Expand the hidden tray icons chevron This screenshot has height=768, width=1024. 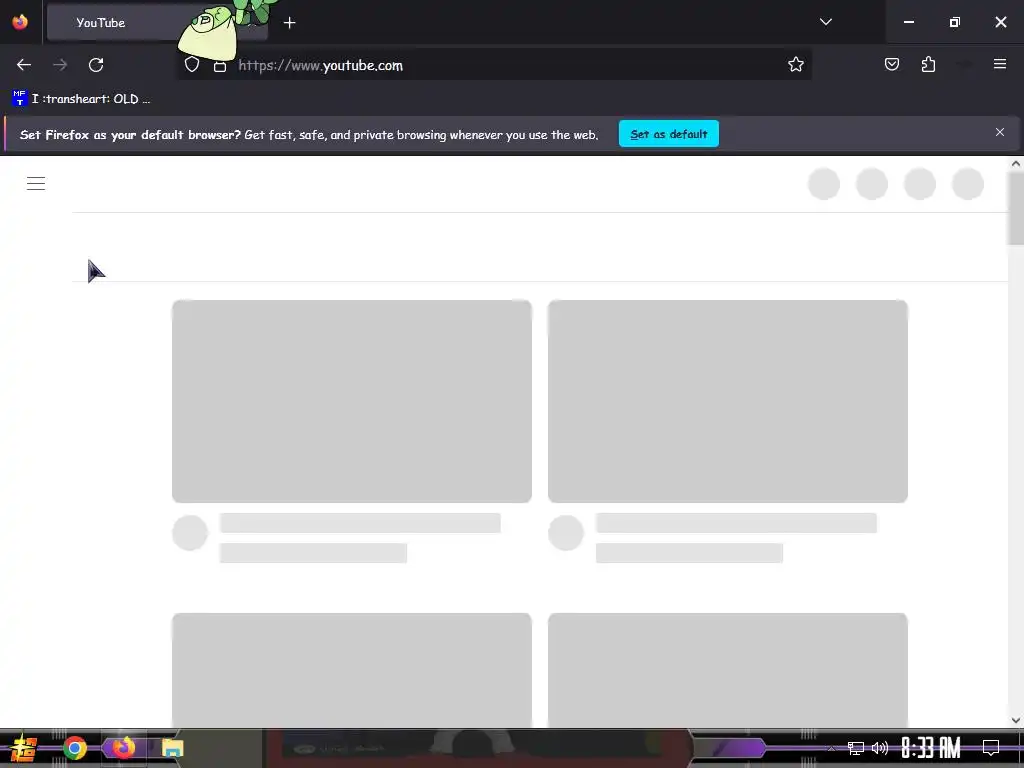click(x=831, y=749)
